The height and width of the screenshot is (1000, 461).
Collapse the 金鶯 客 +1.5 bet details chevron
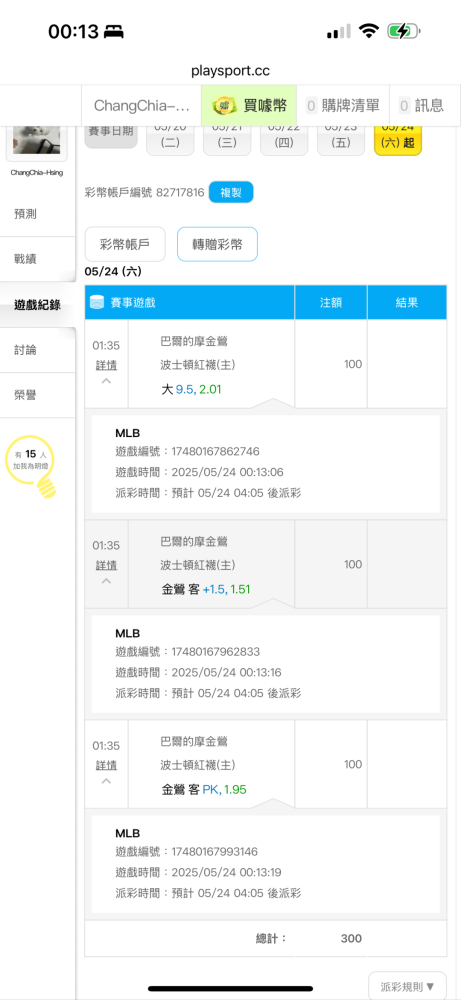point(106,581)
